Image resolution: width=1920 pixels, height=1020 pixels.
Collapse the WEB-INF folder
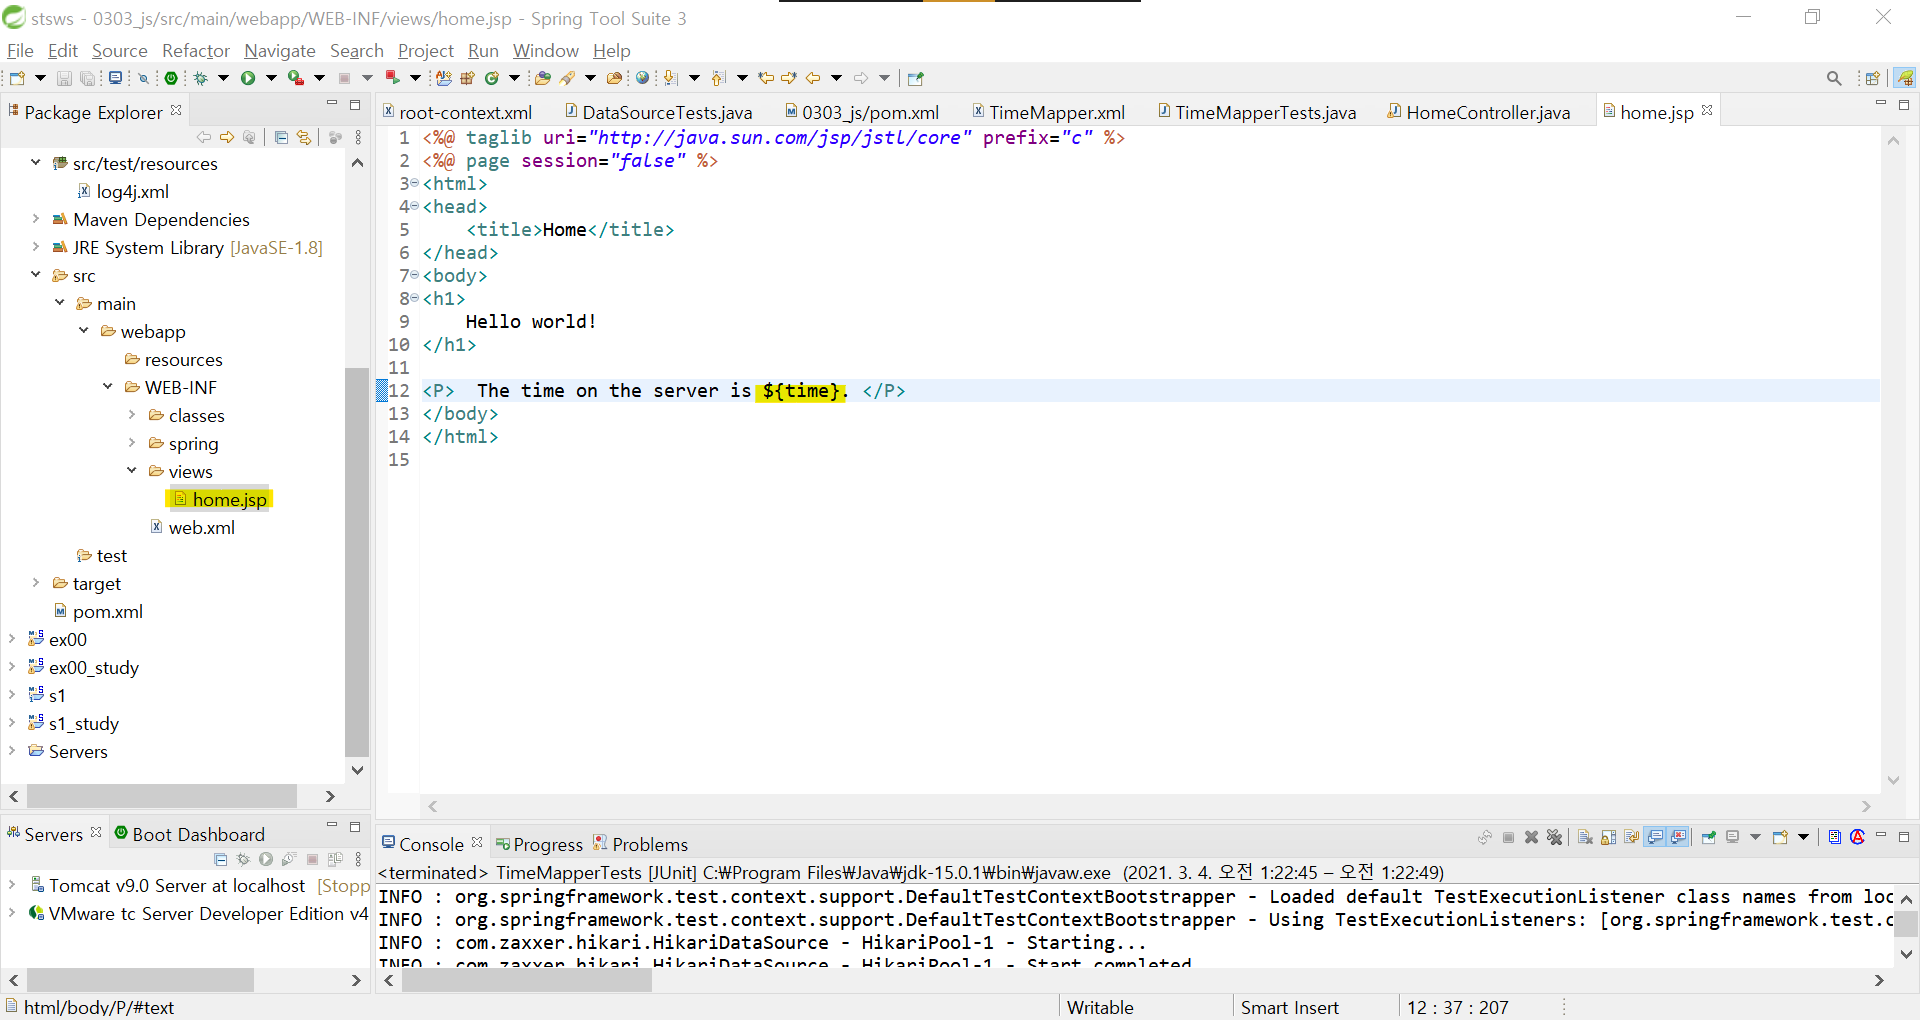(108, 387)
